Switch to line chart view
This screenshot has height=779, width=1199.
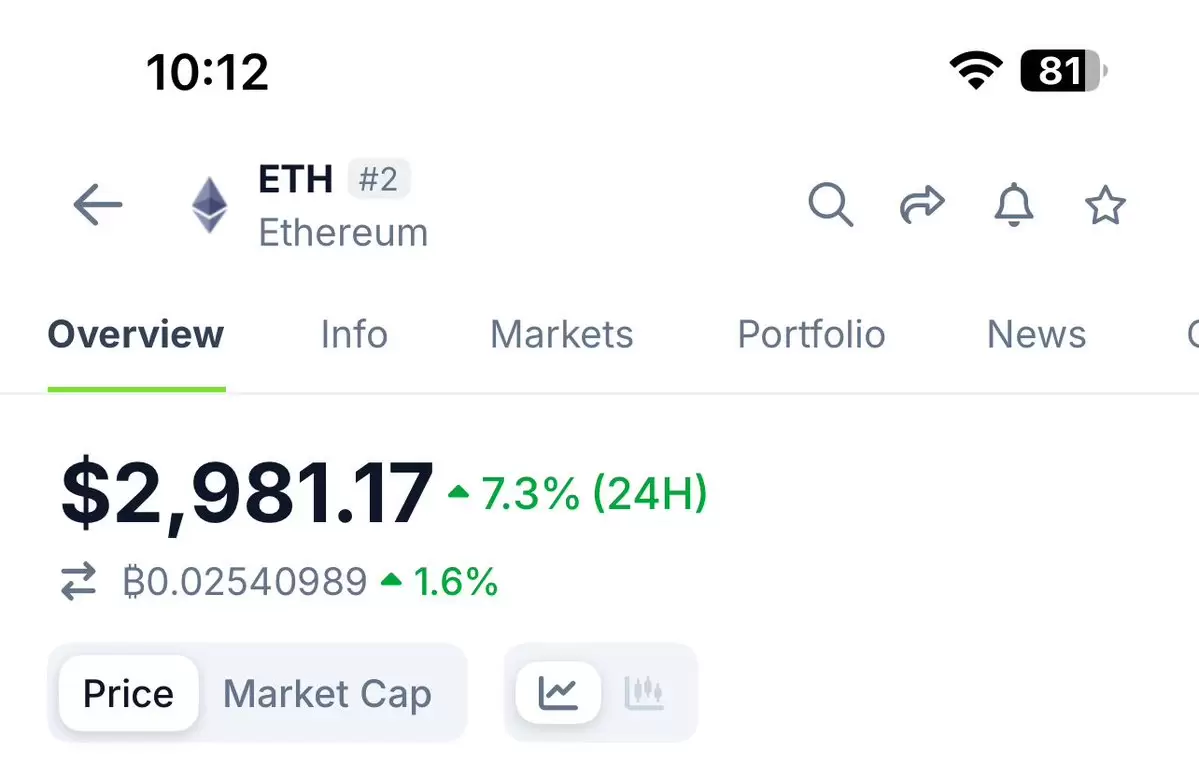click(x=558, y=693)
